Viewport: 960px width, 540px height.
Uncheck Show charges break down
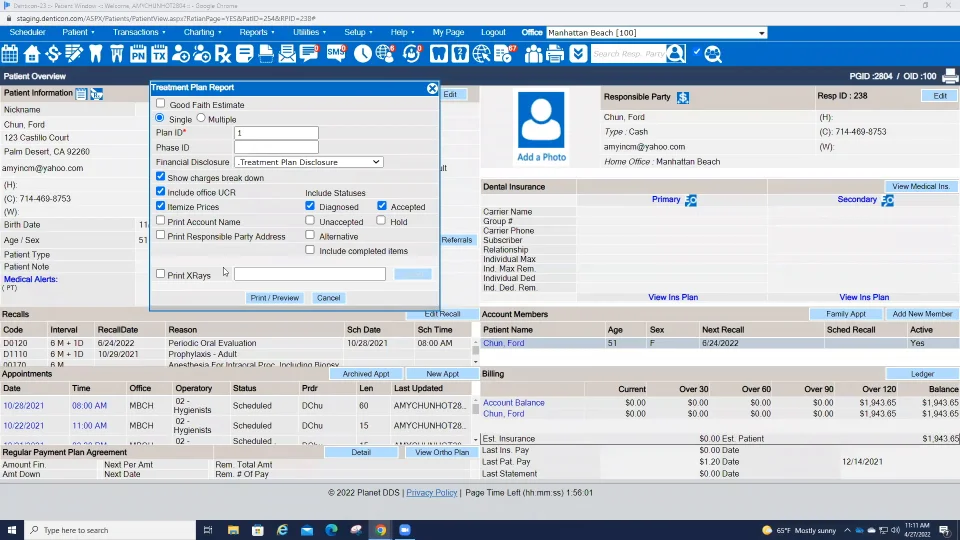pyautogui.click(x=160, y=176)
